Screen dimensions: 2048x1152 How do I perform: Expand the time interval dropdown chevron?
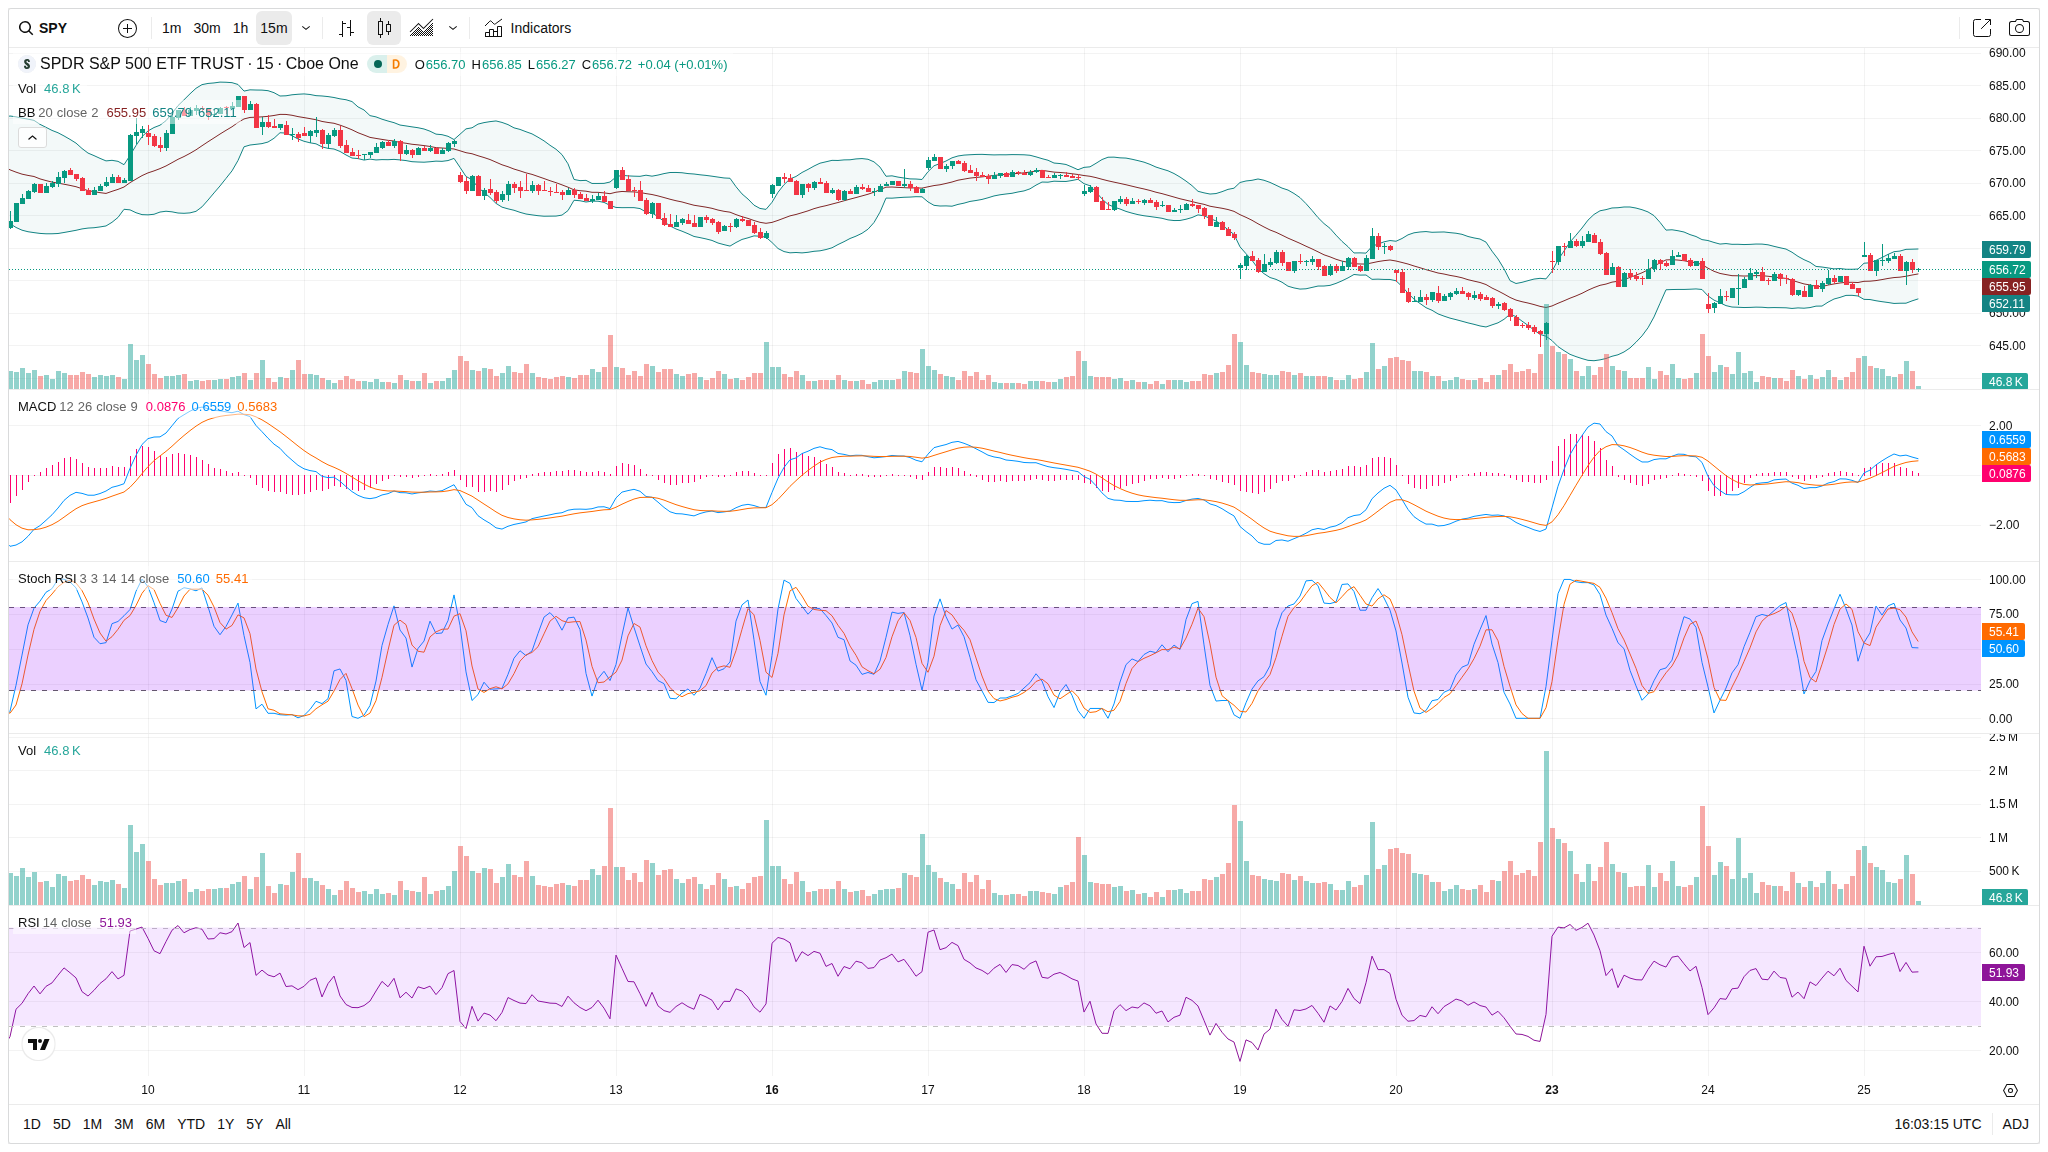[306, 28]
